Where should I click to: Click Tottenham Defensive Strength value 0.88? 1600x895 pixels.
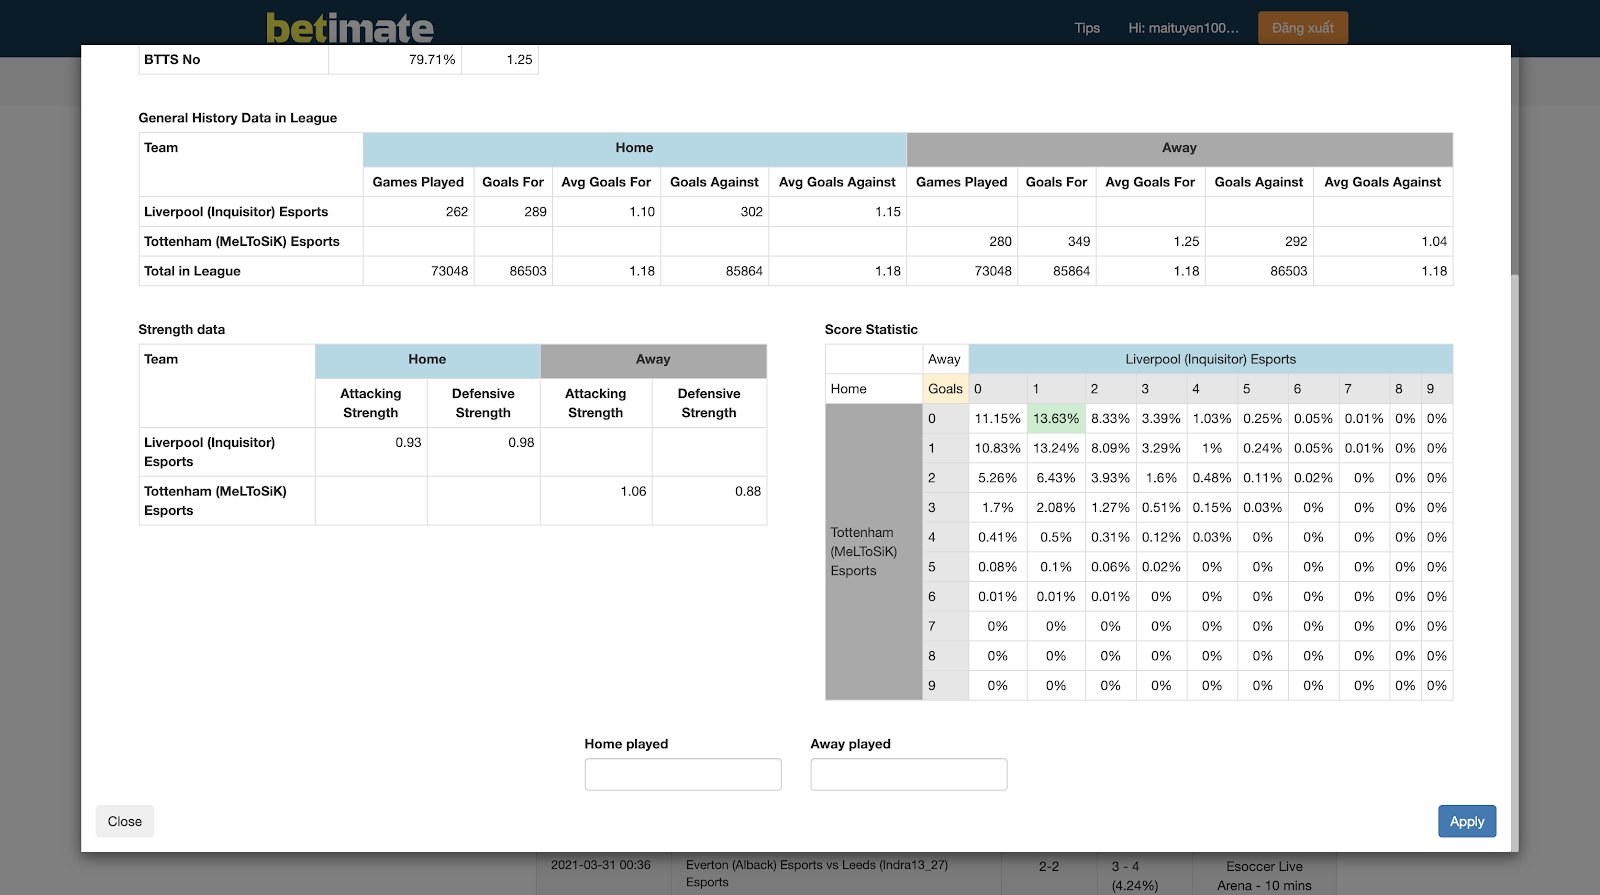(748, 491)
